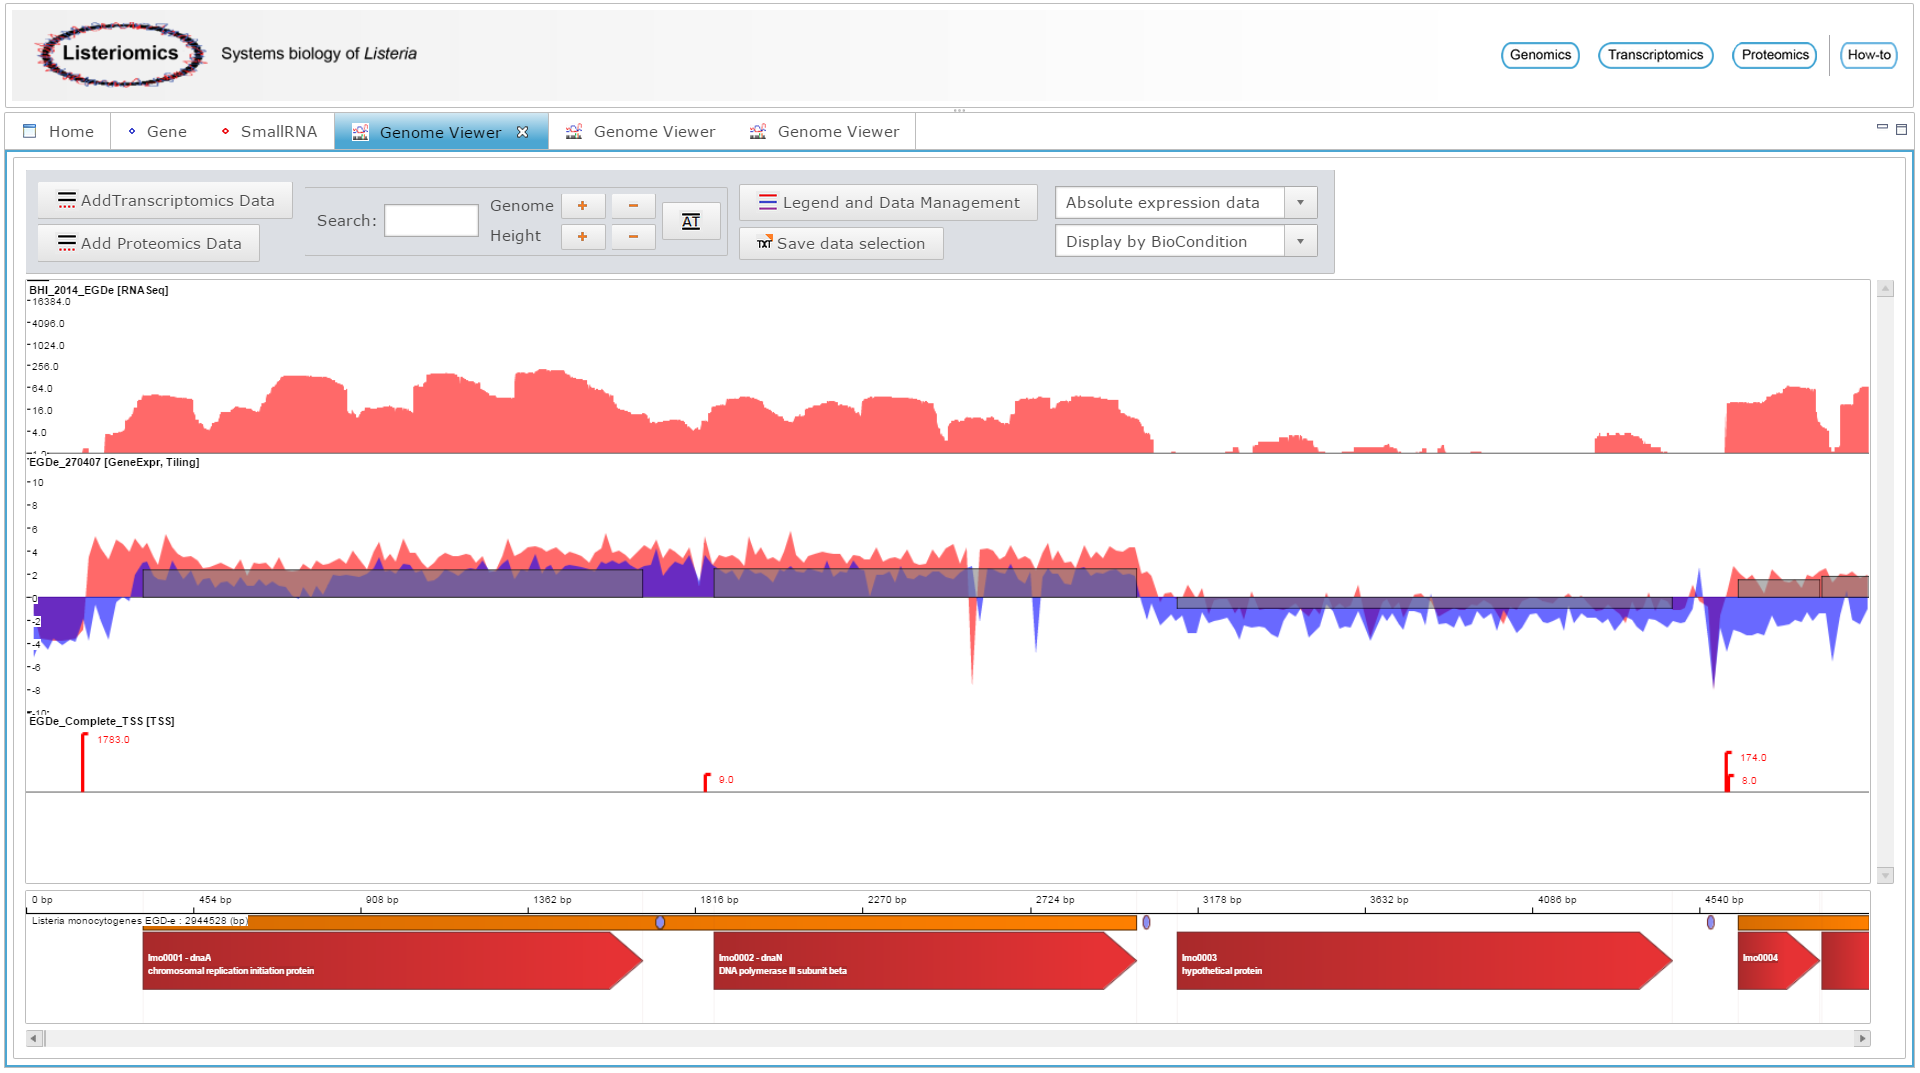
Task: Decrease track height with minus button
Action: coord(633,237)
